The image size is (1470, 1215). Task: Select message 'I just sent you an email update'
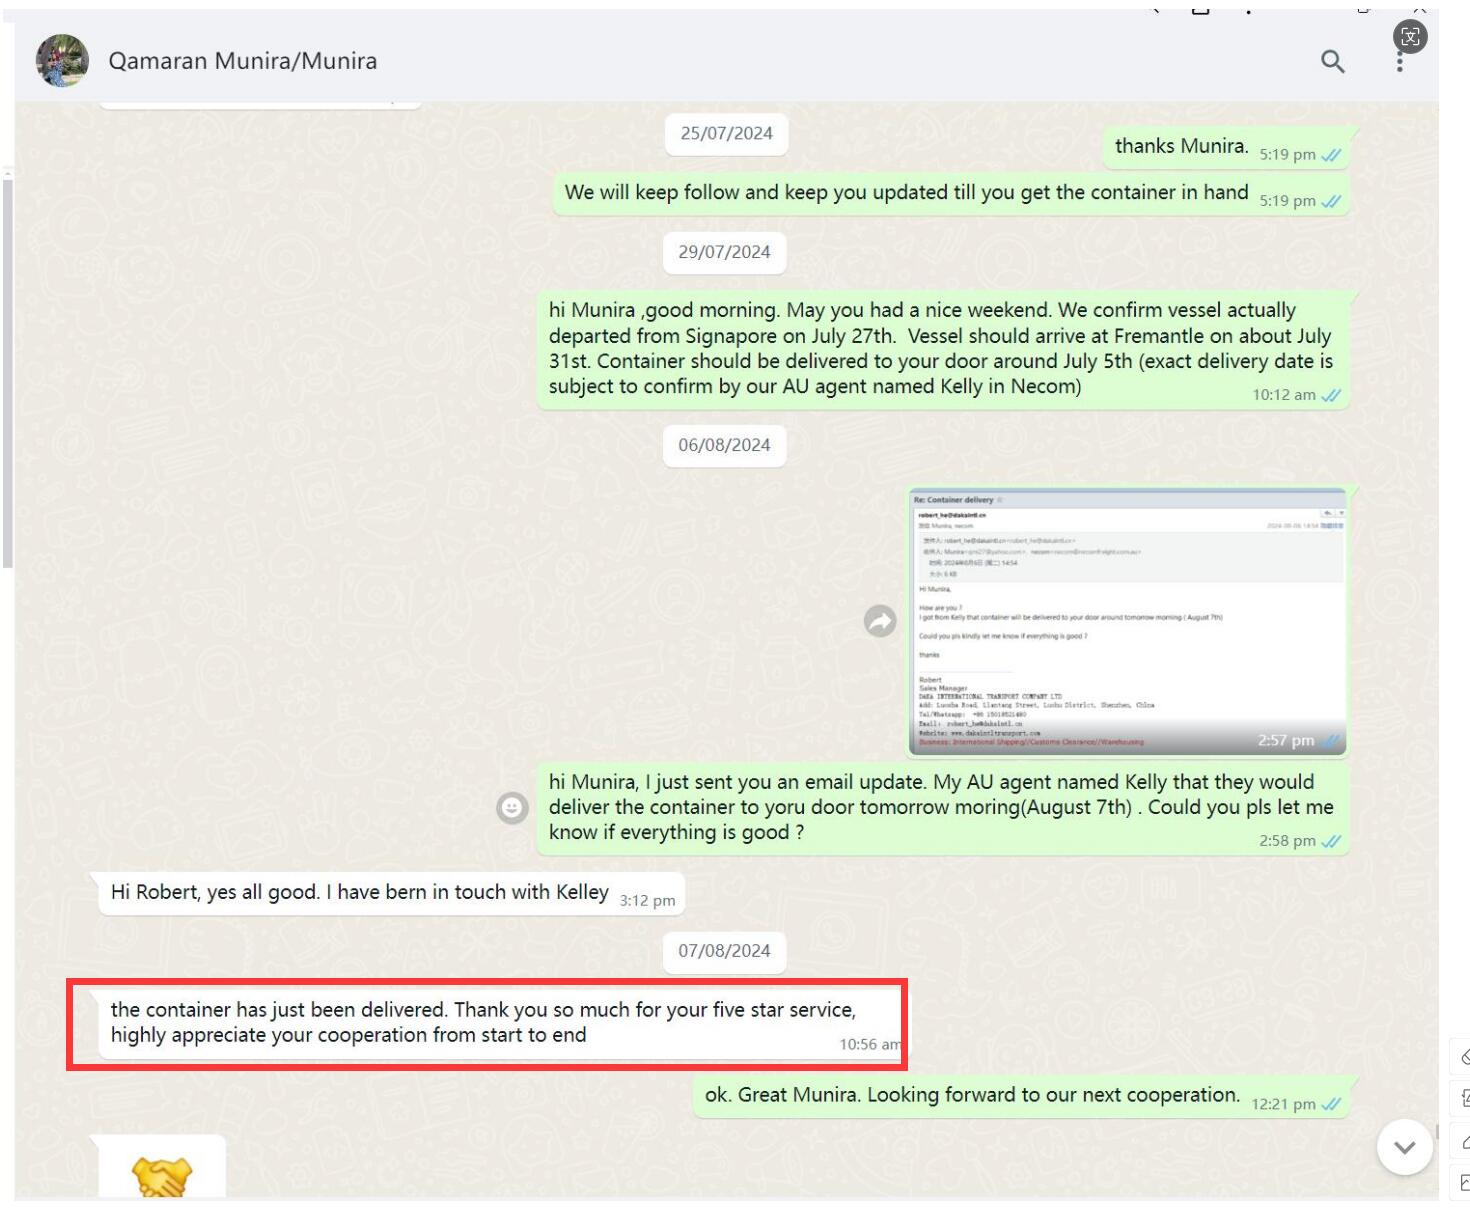pyautogui.click(x=943, y=809)
